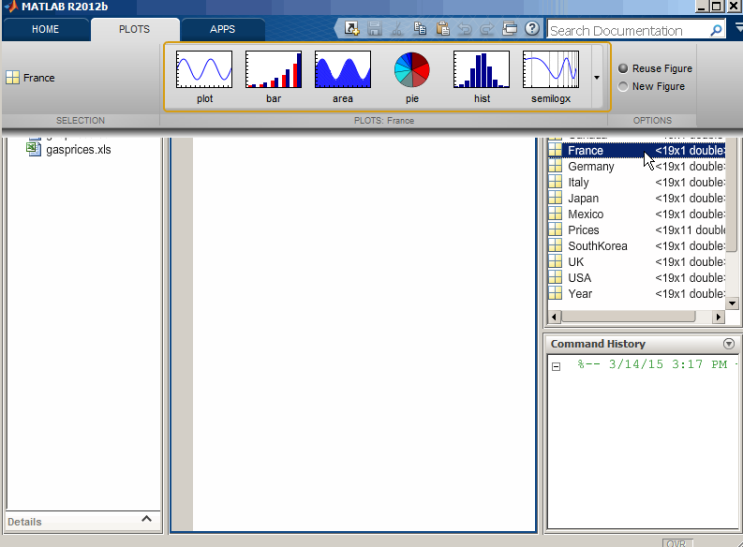Image resolution: width=743 pixels, height=547 pixels.
Task: Click the SouthKorea variable grid icon
Action: [x=555, y=245]
